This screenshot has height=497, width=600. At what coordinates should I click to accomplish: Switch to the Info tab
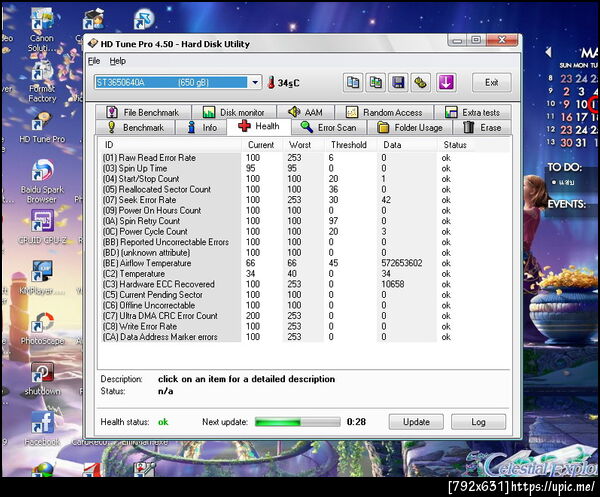(202, 127)
